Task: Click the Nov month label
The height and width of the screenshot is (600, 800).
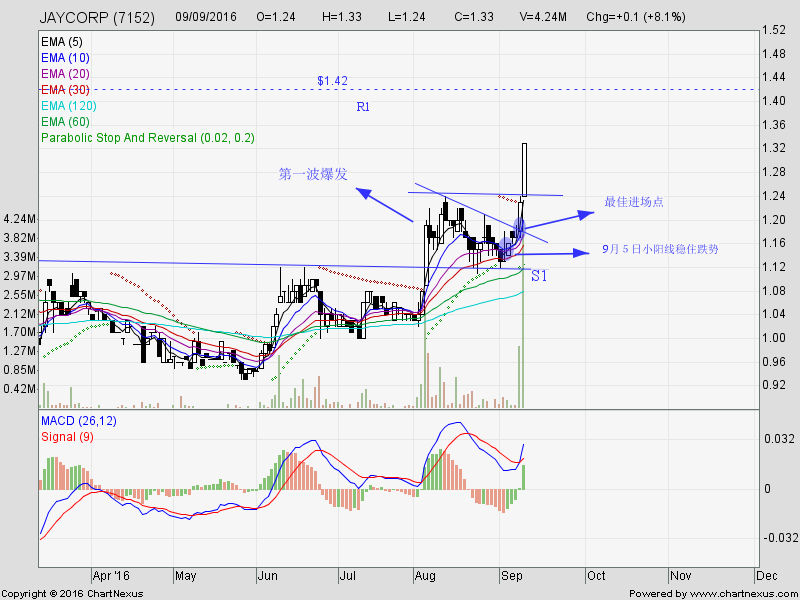Action: click(680, 576)
